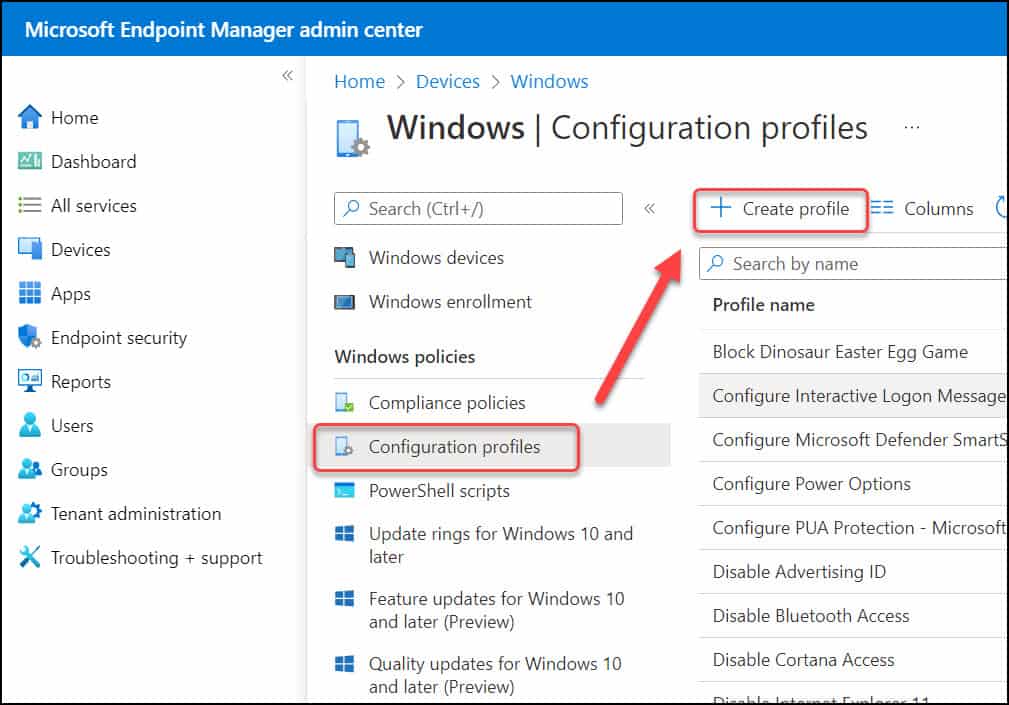This screenshot has width=1009, height=705.
Task: Click the All services list icon
Action: [x=30, y=205]
